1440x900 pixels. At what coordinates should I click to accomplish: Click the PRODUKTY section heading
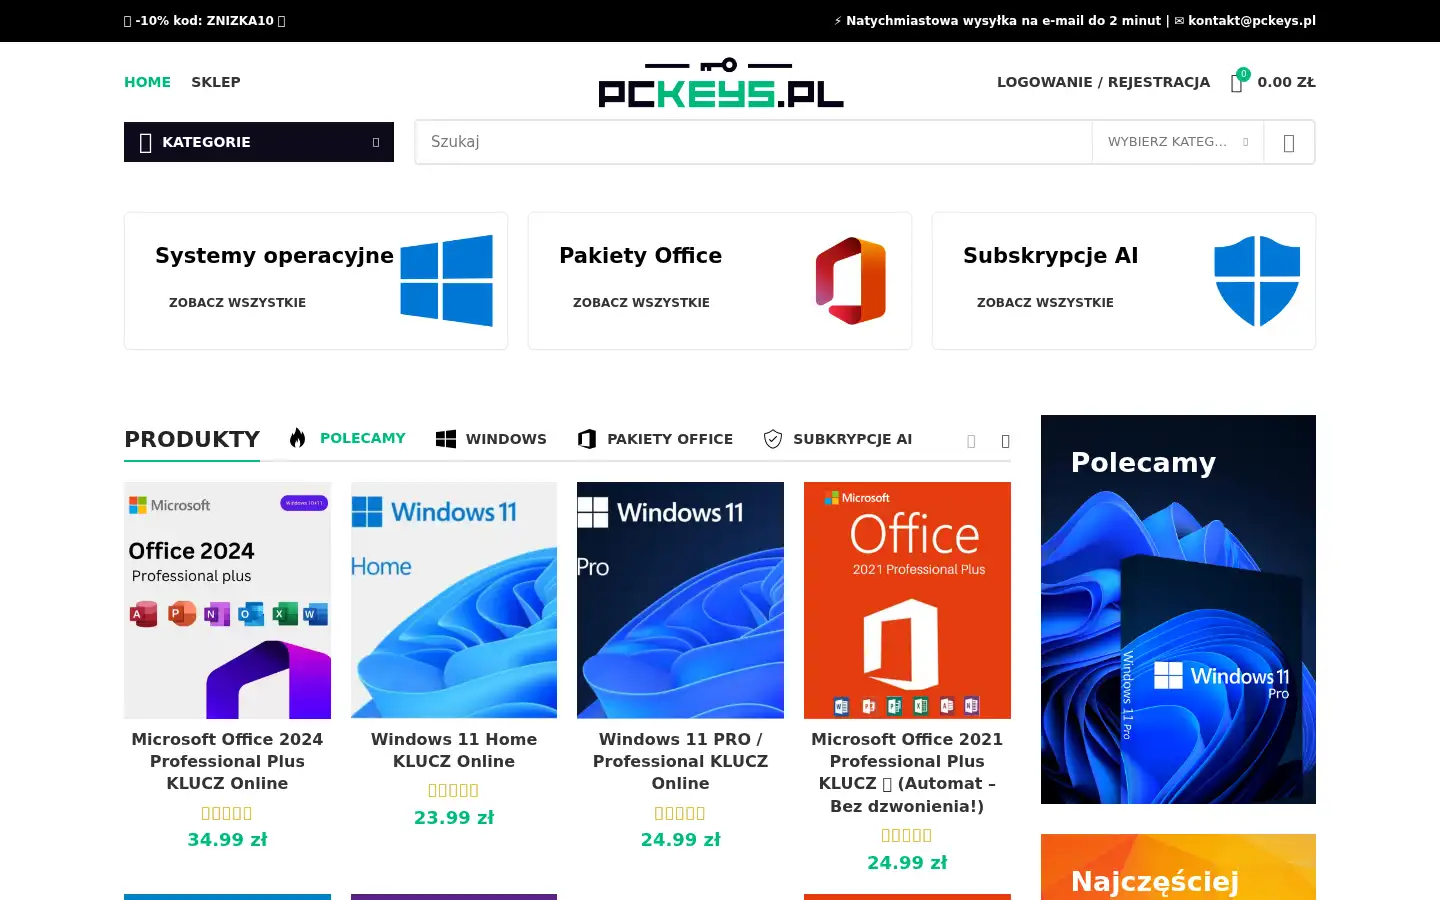coord(192,439)
